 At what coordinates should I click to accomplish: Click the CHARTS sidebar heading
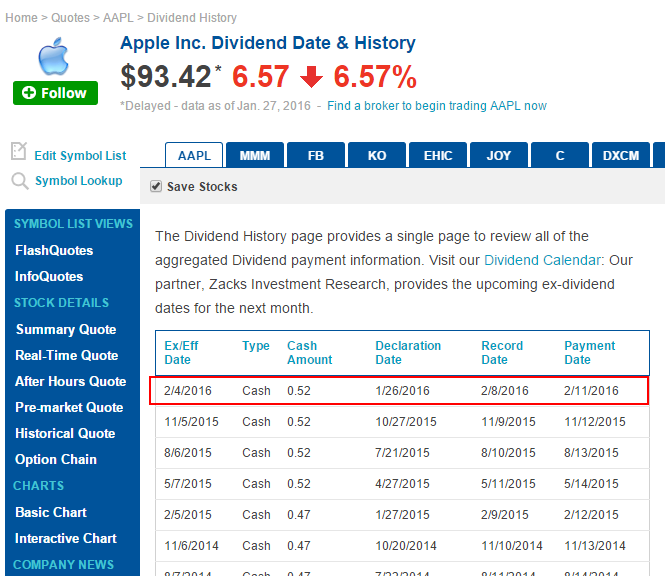tap(39, 486)
